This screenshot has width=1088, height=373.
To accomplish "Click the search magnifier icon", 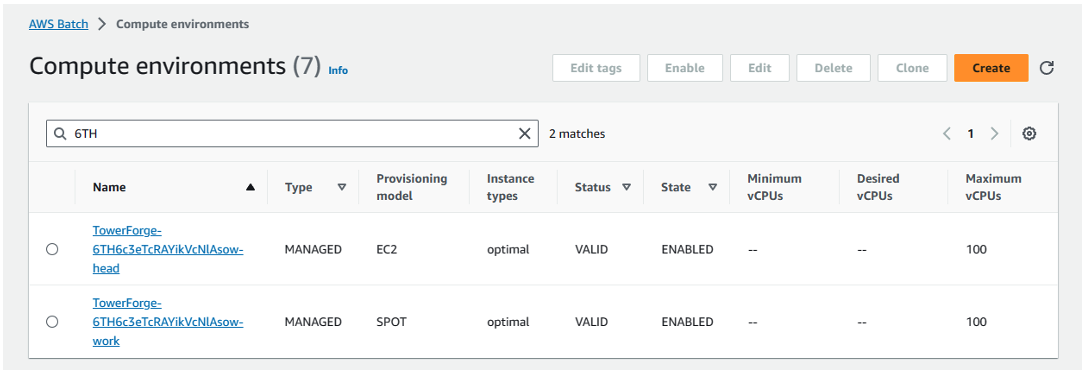I will pos(60,134).
